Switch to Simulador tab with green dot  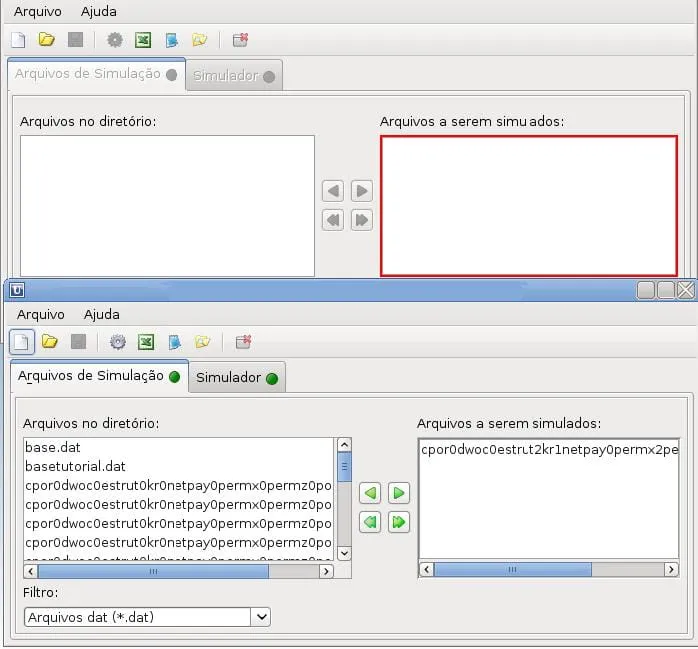tap(237, 378)
